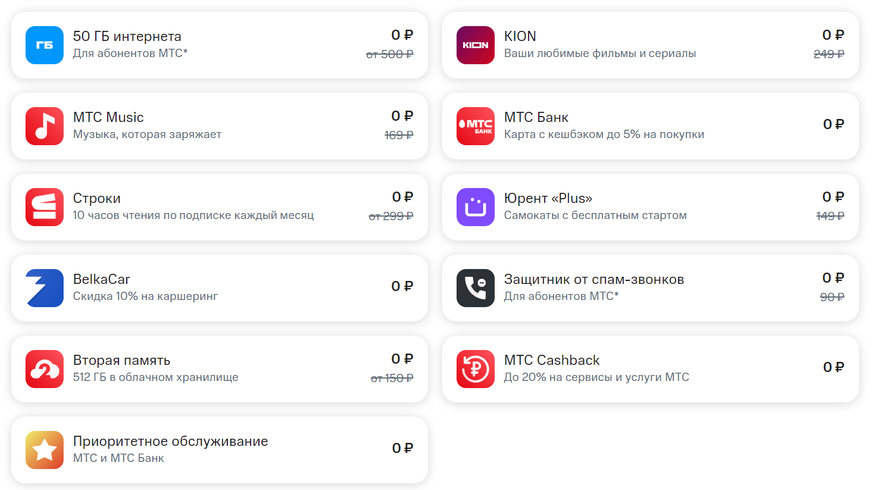The height and width of the screenshot is (490, 877).
Task: Click the Вторая память 512 ГБ description
Action: click(x=155, y=378)
